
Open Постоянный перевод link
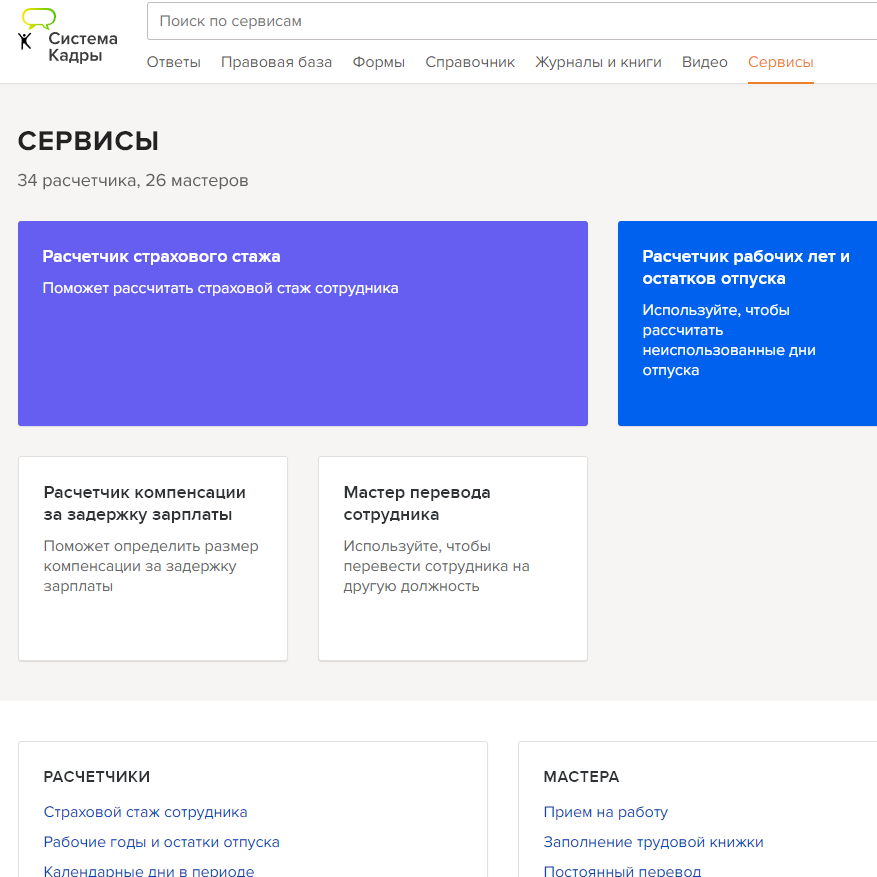(622, 870)
